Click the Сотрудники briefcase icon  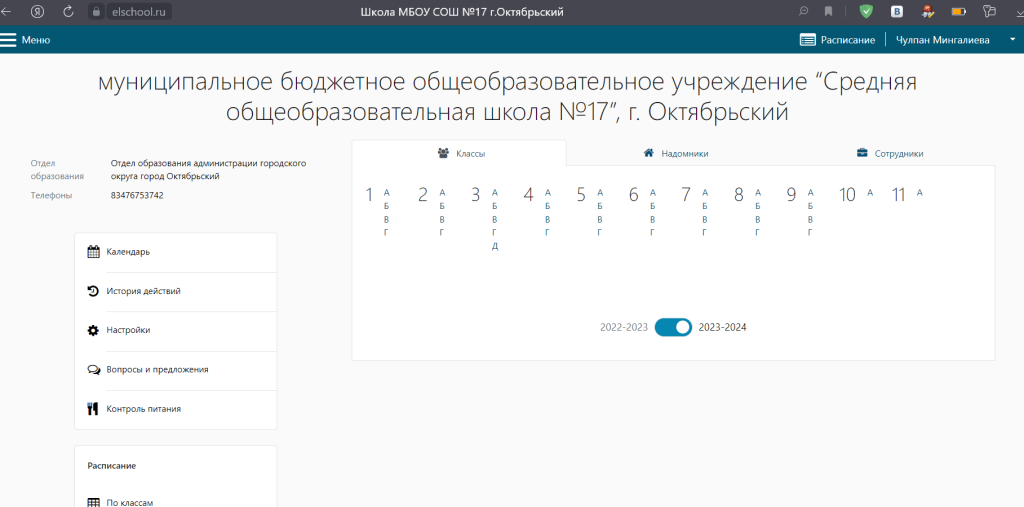pyautogui.click(x=862, y=153)
